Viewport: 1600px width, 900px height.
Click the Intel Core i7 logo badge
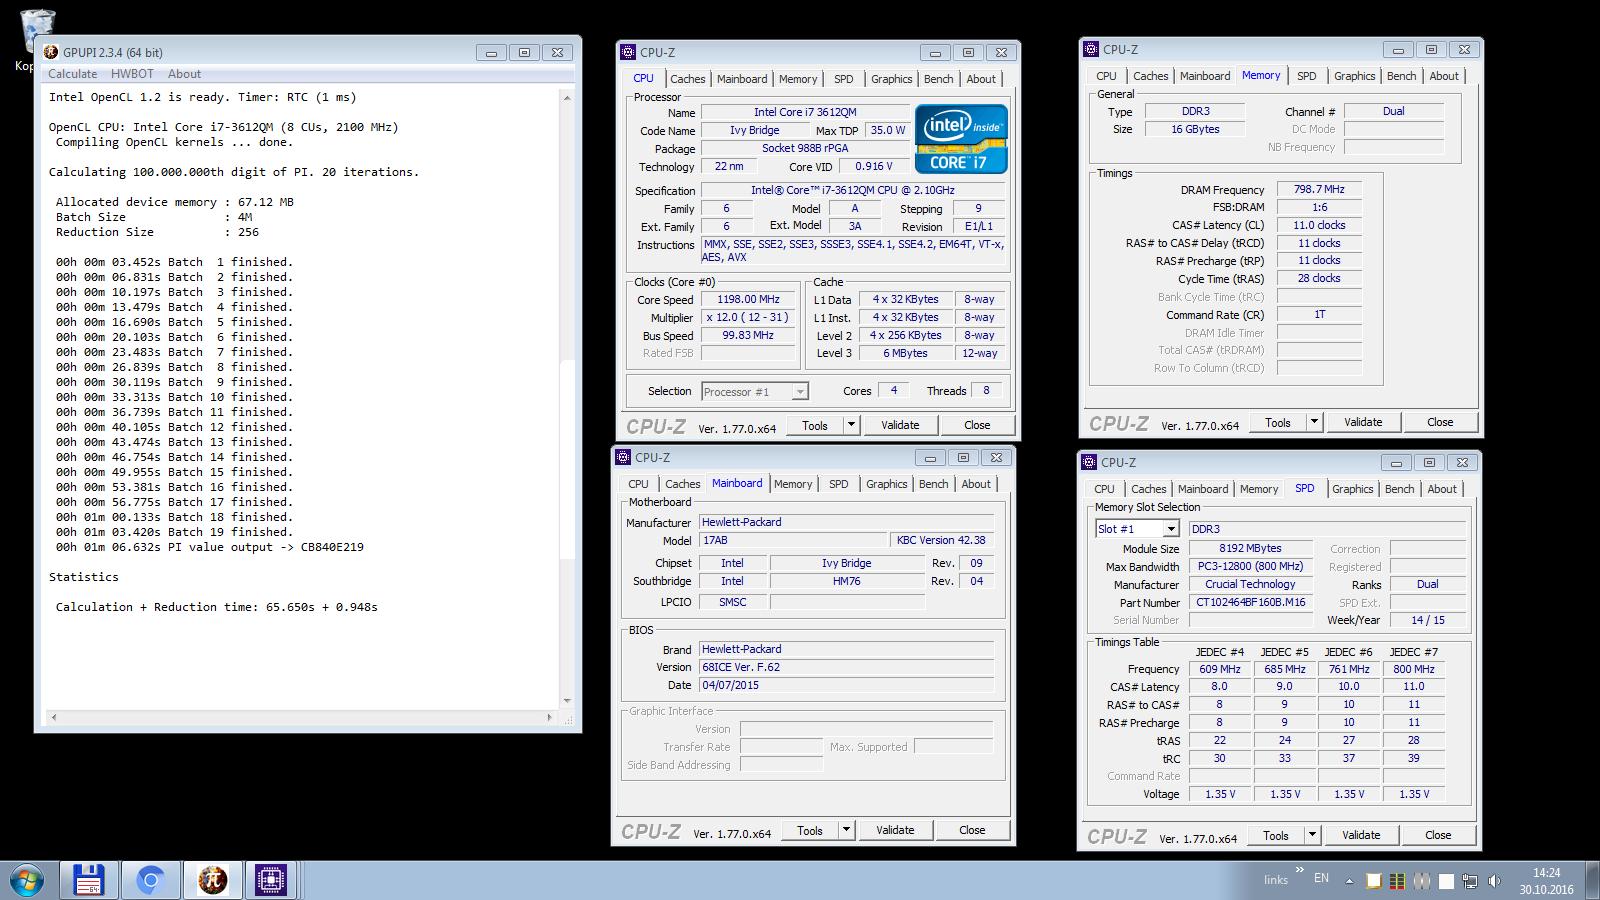tap(960, 139)
